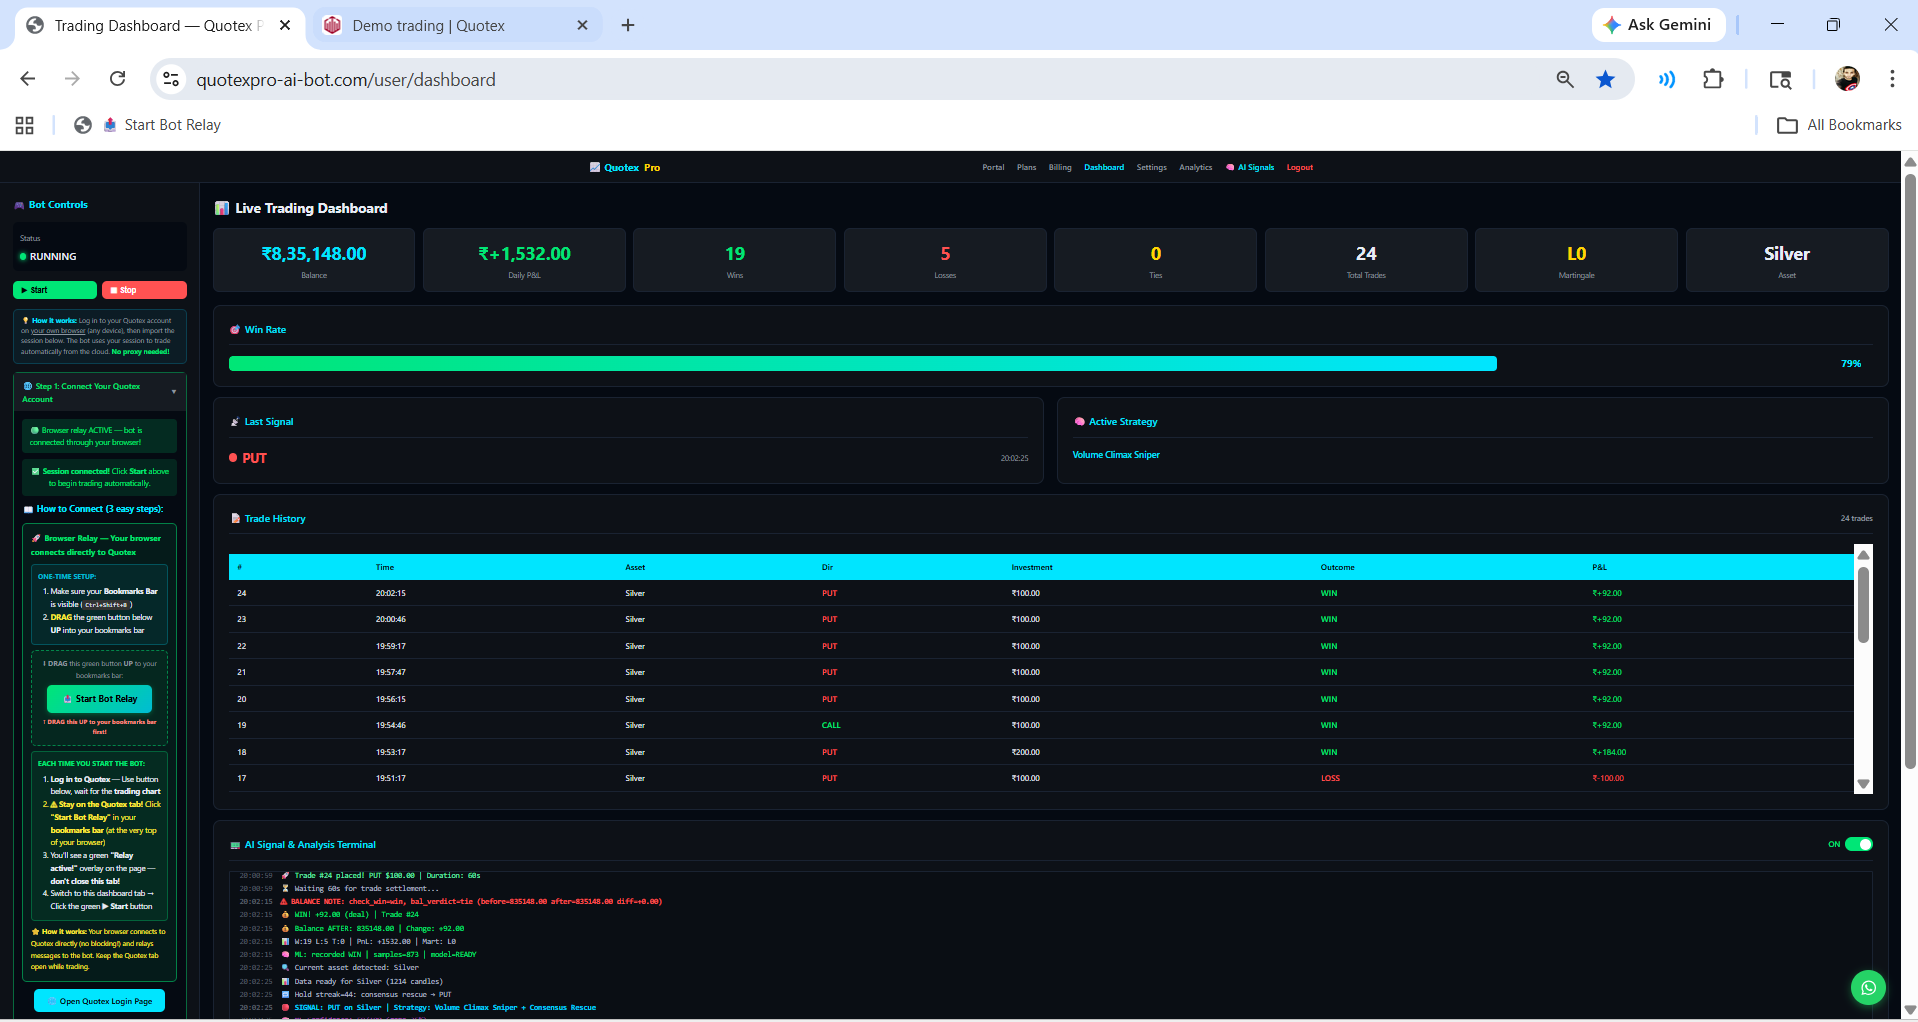
Task: Open the site information icon in the address bar
Action: click(x=171, y=79)
